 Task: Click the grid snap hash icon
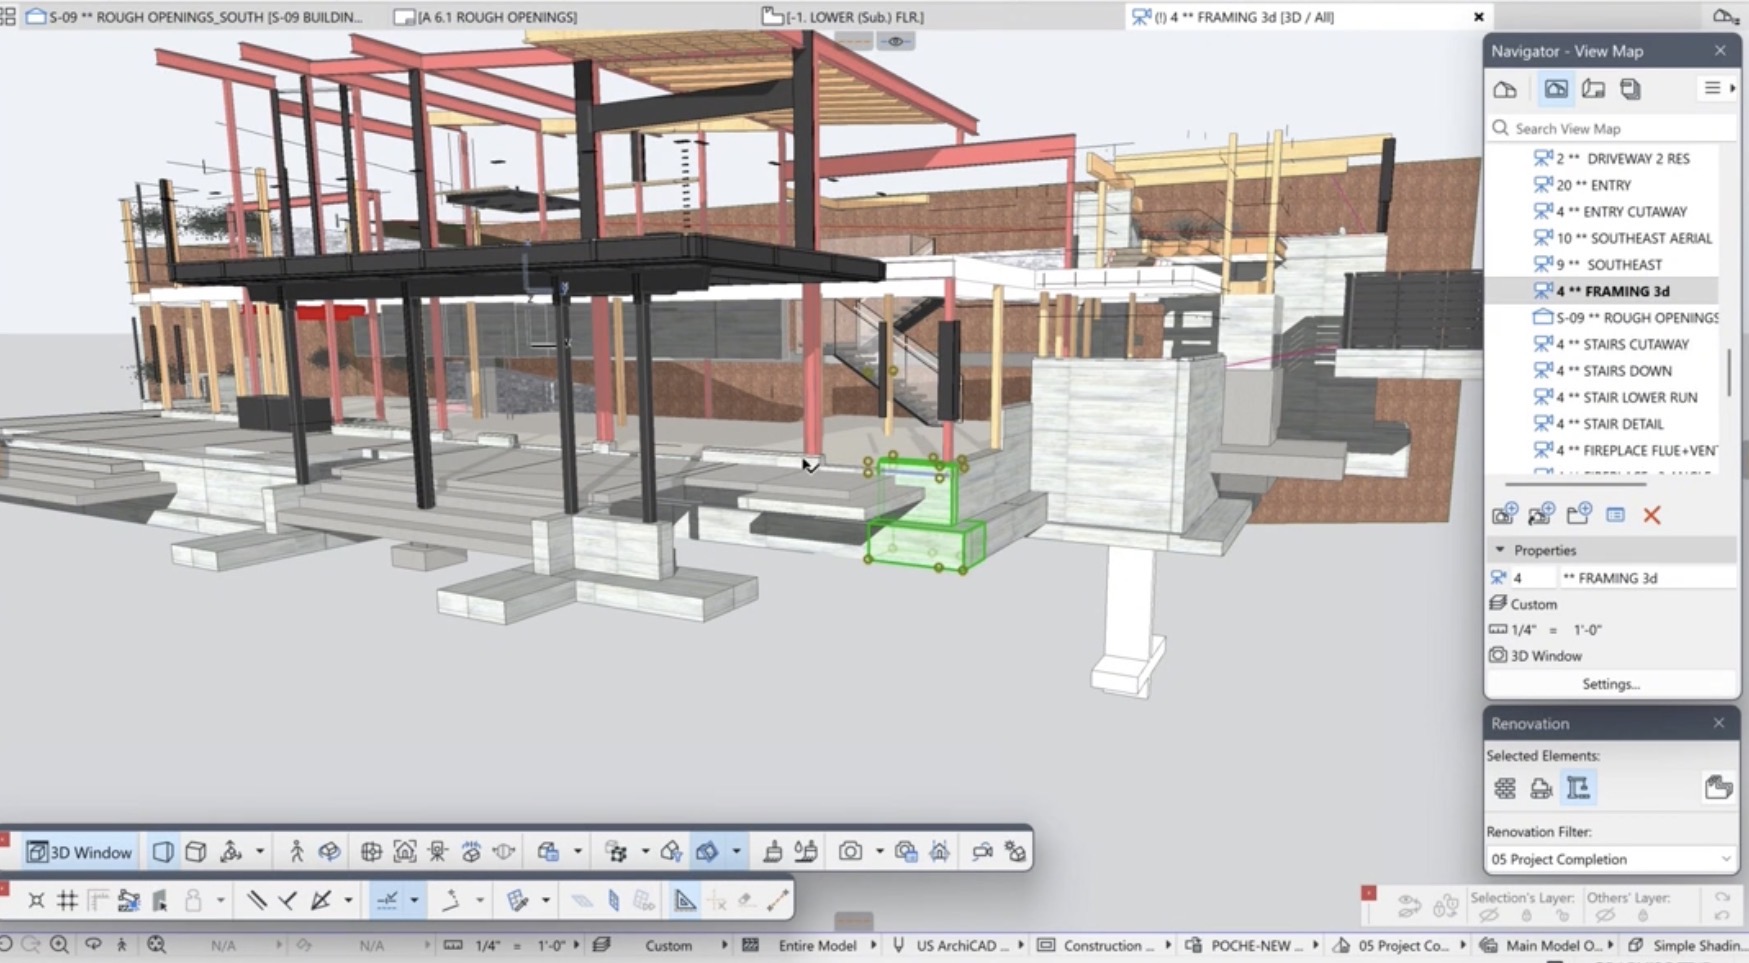67,900
